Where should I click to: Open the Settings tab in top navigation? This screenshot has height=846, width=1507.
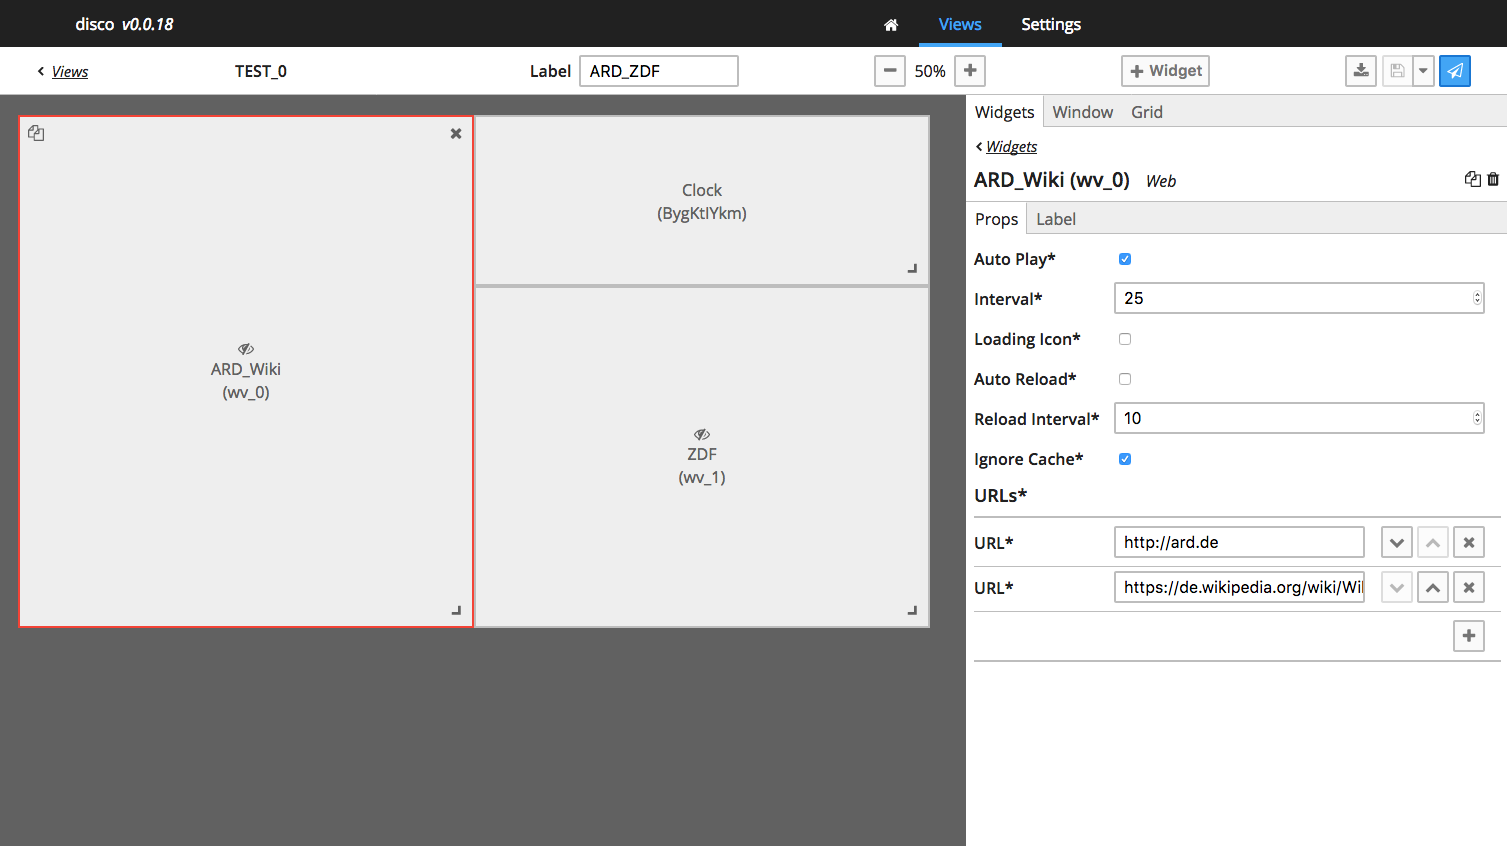click(1051, 24)
